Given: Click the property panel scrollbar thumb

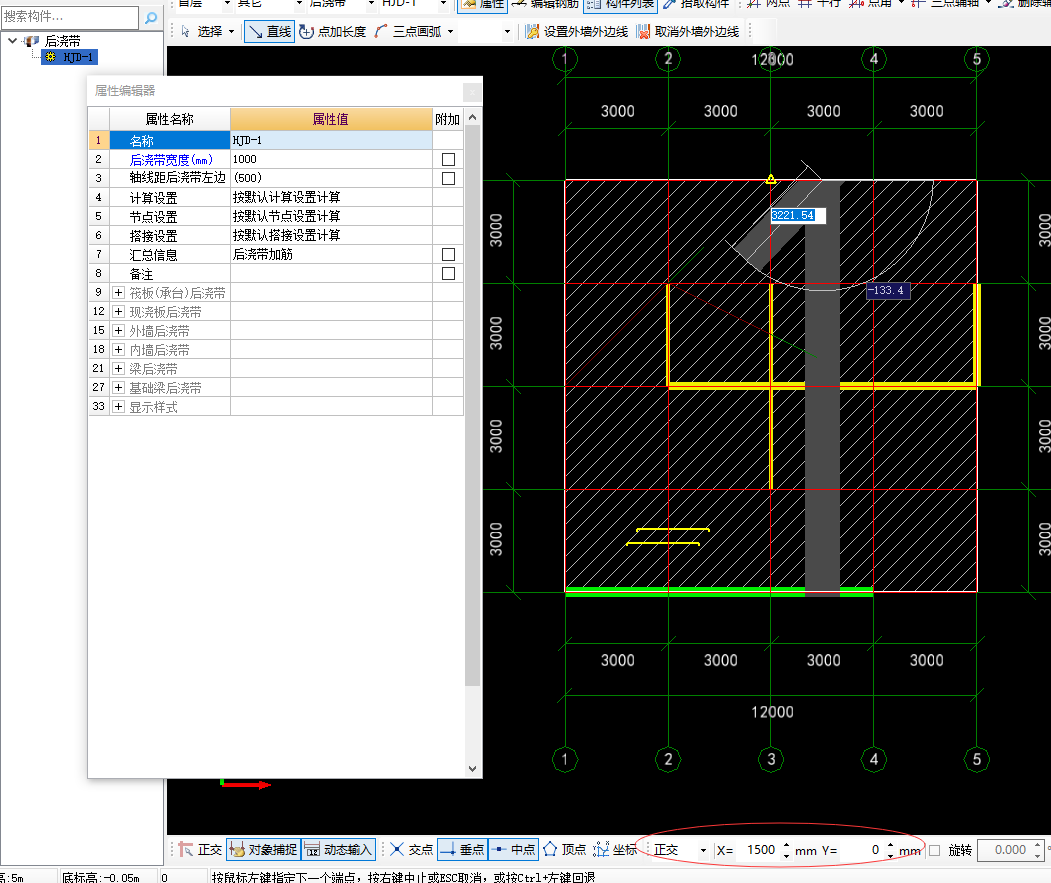Looking at the screenshot, I should (473, 406).
